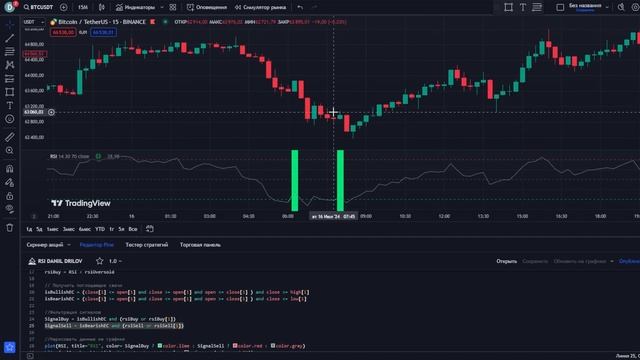Select the patterns drawing tool
Viewport: 640px width, 360px height.
tap(10, 65)
